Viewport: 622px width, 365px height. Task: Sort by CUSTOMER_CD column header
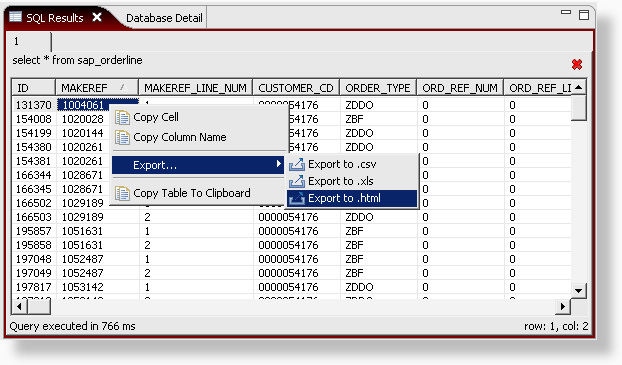tap(296, 88)
